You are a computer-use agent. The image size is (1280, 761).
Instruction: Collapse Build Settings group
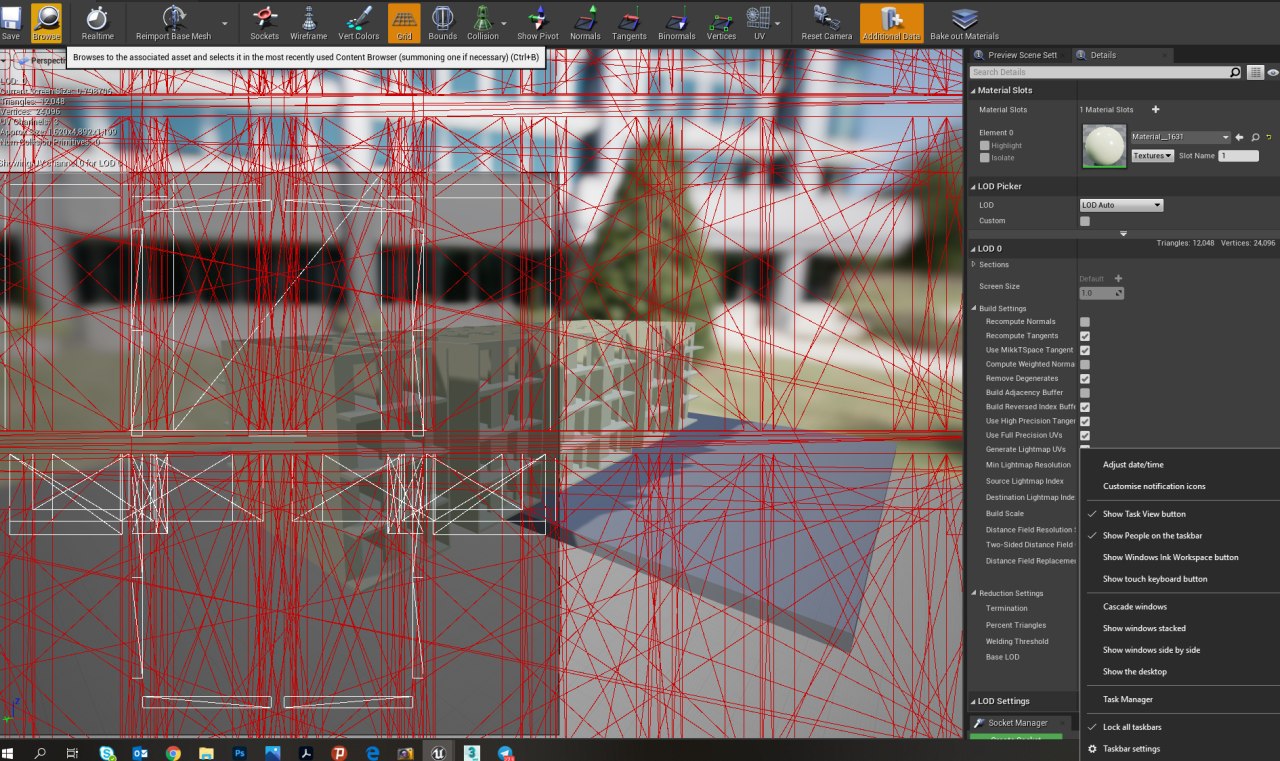(x=974, y=308)
